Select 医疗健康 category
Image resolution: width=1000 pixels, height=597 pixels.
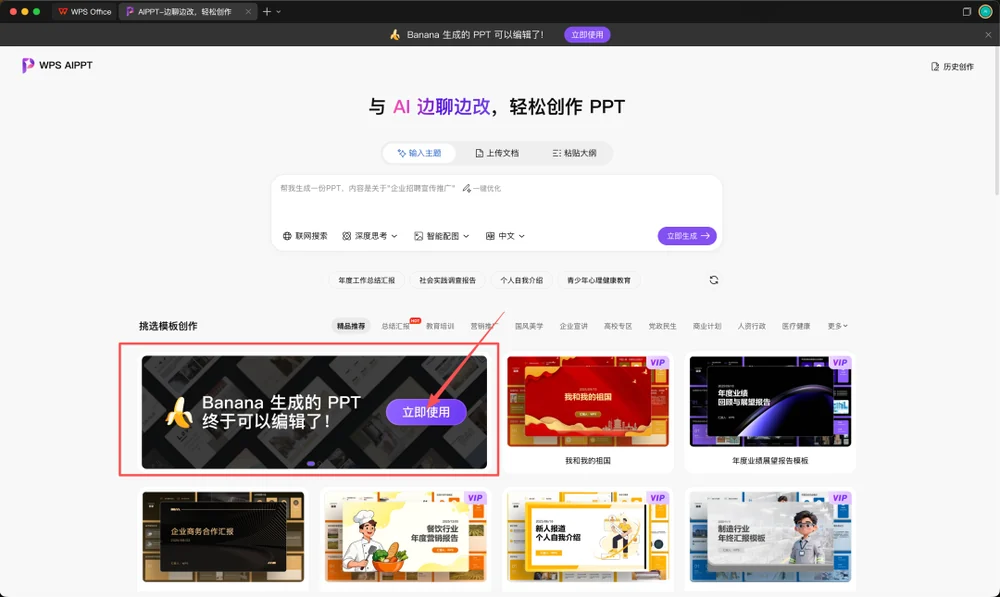[796, 326]
